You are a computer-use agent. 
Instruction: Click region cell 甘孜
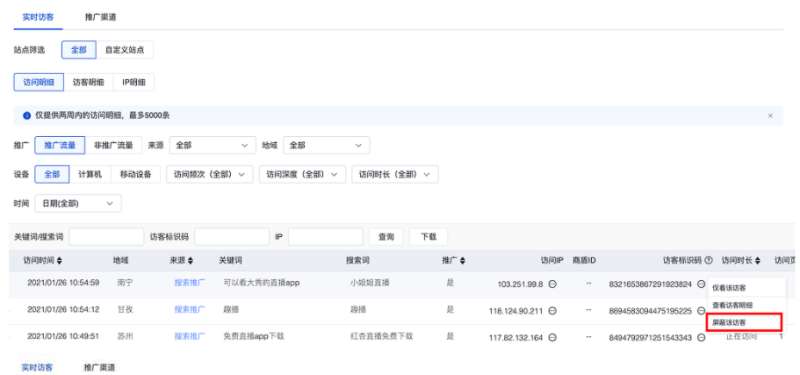coord(124,309)
